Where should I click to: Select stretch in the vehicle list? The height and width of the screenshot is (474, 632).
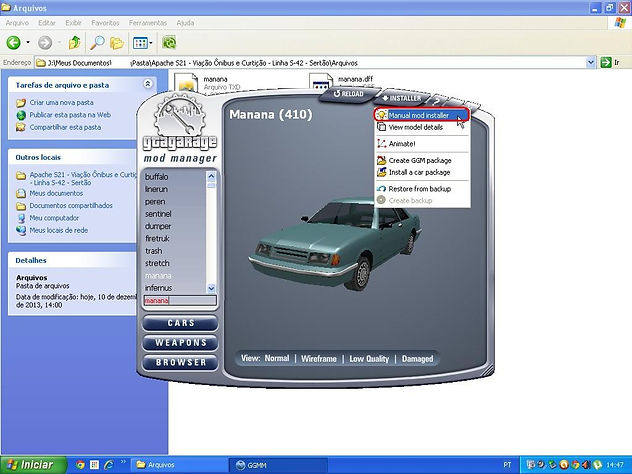pos(157,263)
